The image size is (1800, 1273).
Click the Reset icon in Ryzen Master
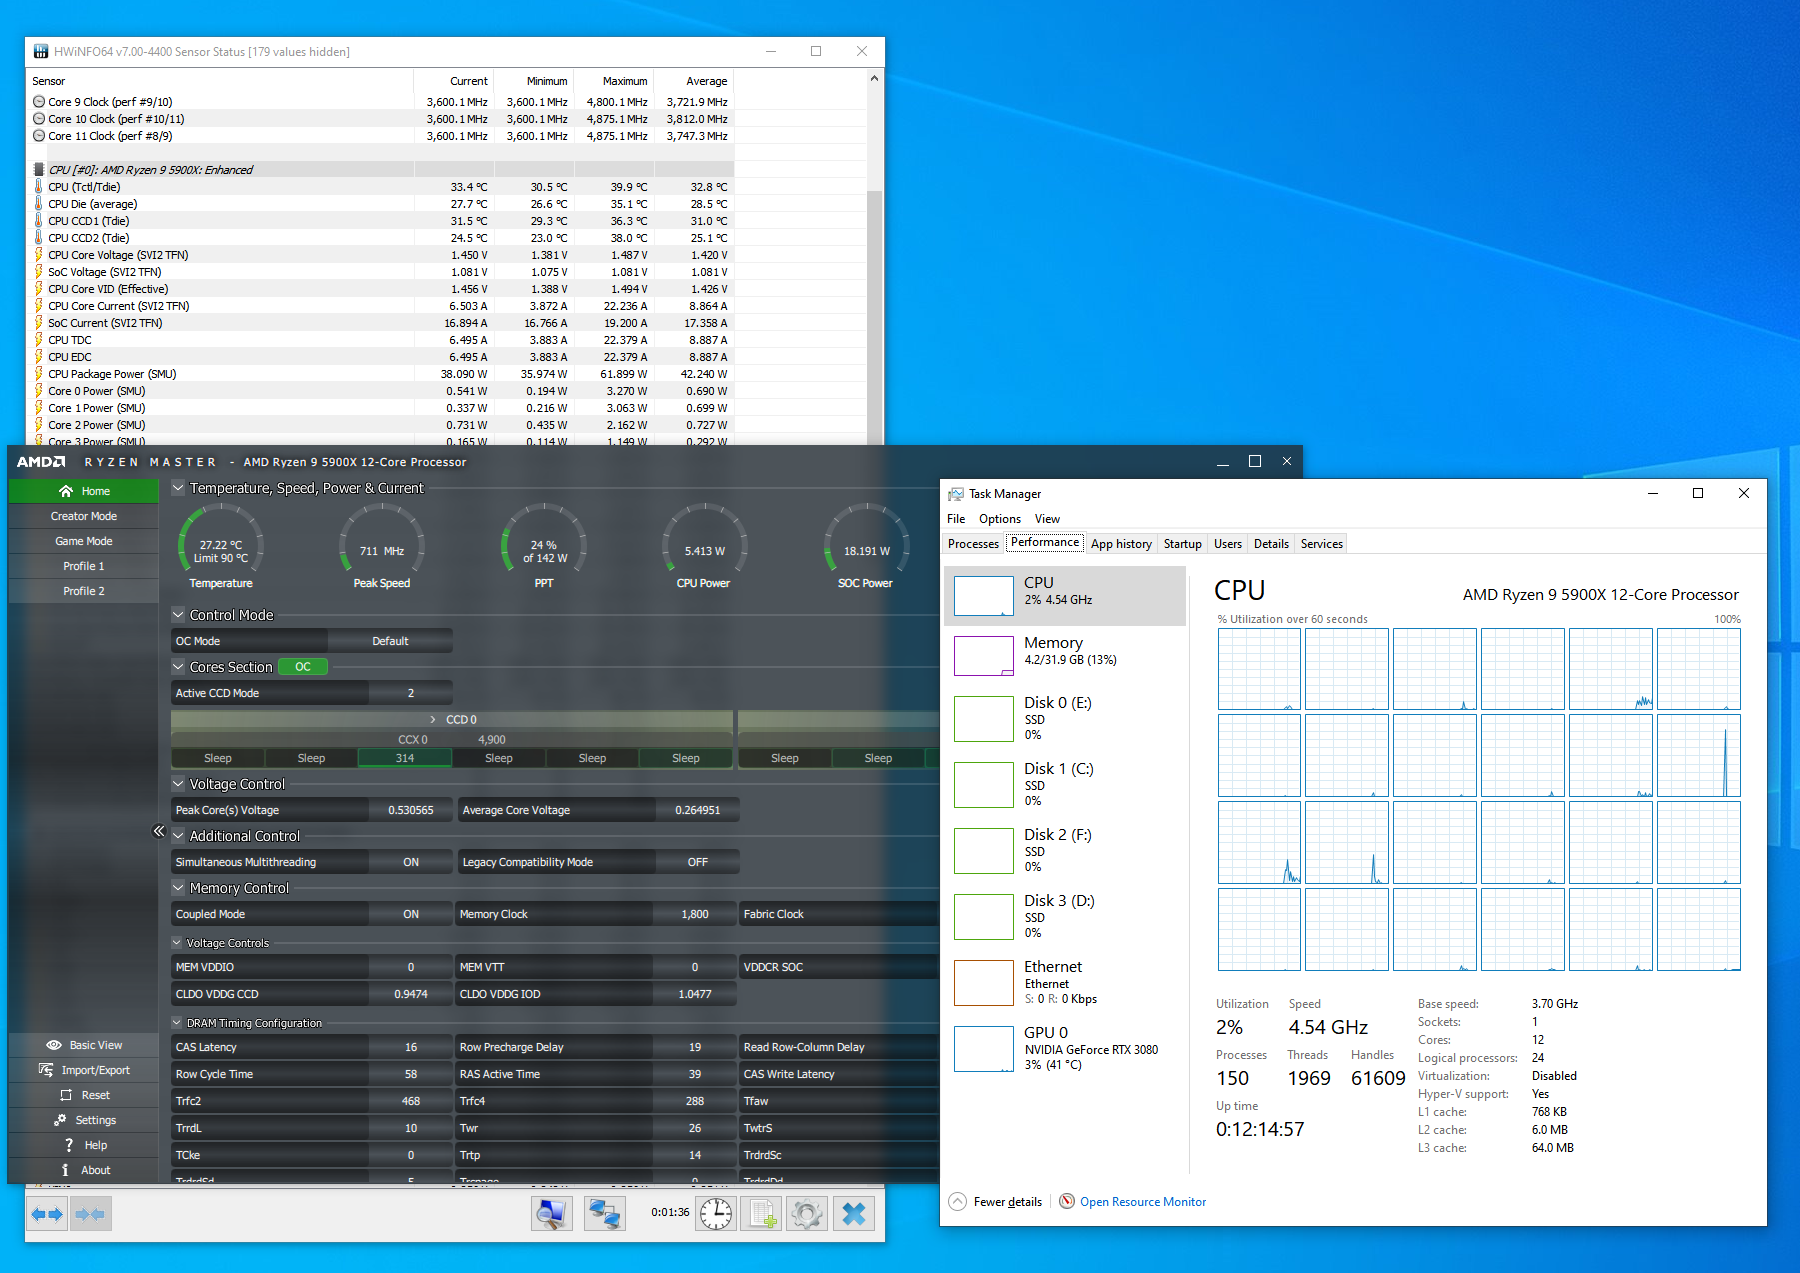click(x=66, y=1095)
